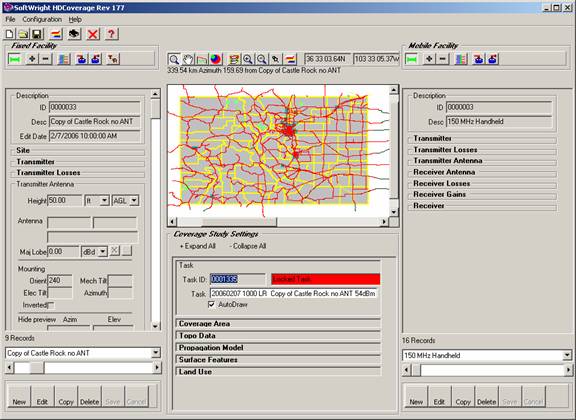Click the Hide preview text

(37, 319)
